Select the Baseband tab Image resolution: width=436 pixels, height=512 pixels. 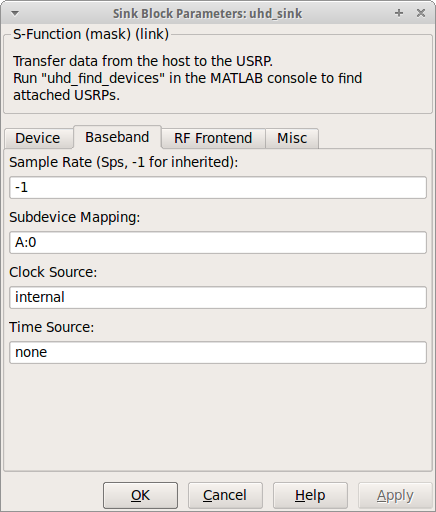(117, 137)
